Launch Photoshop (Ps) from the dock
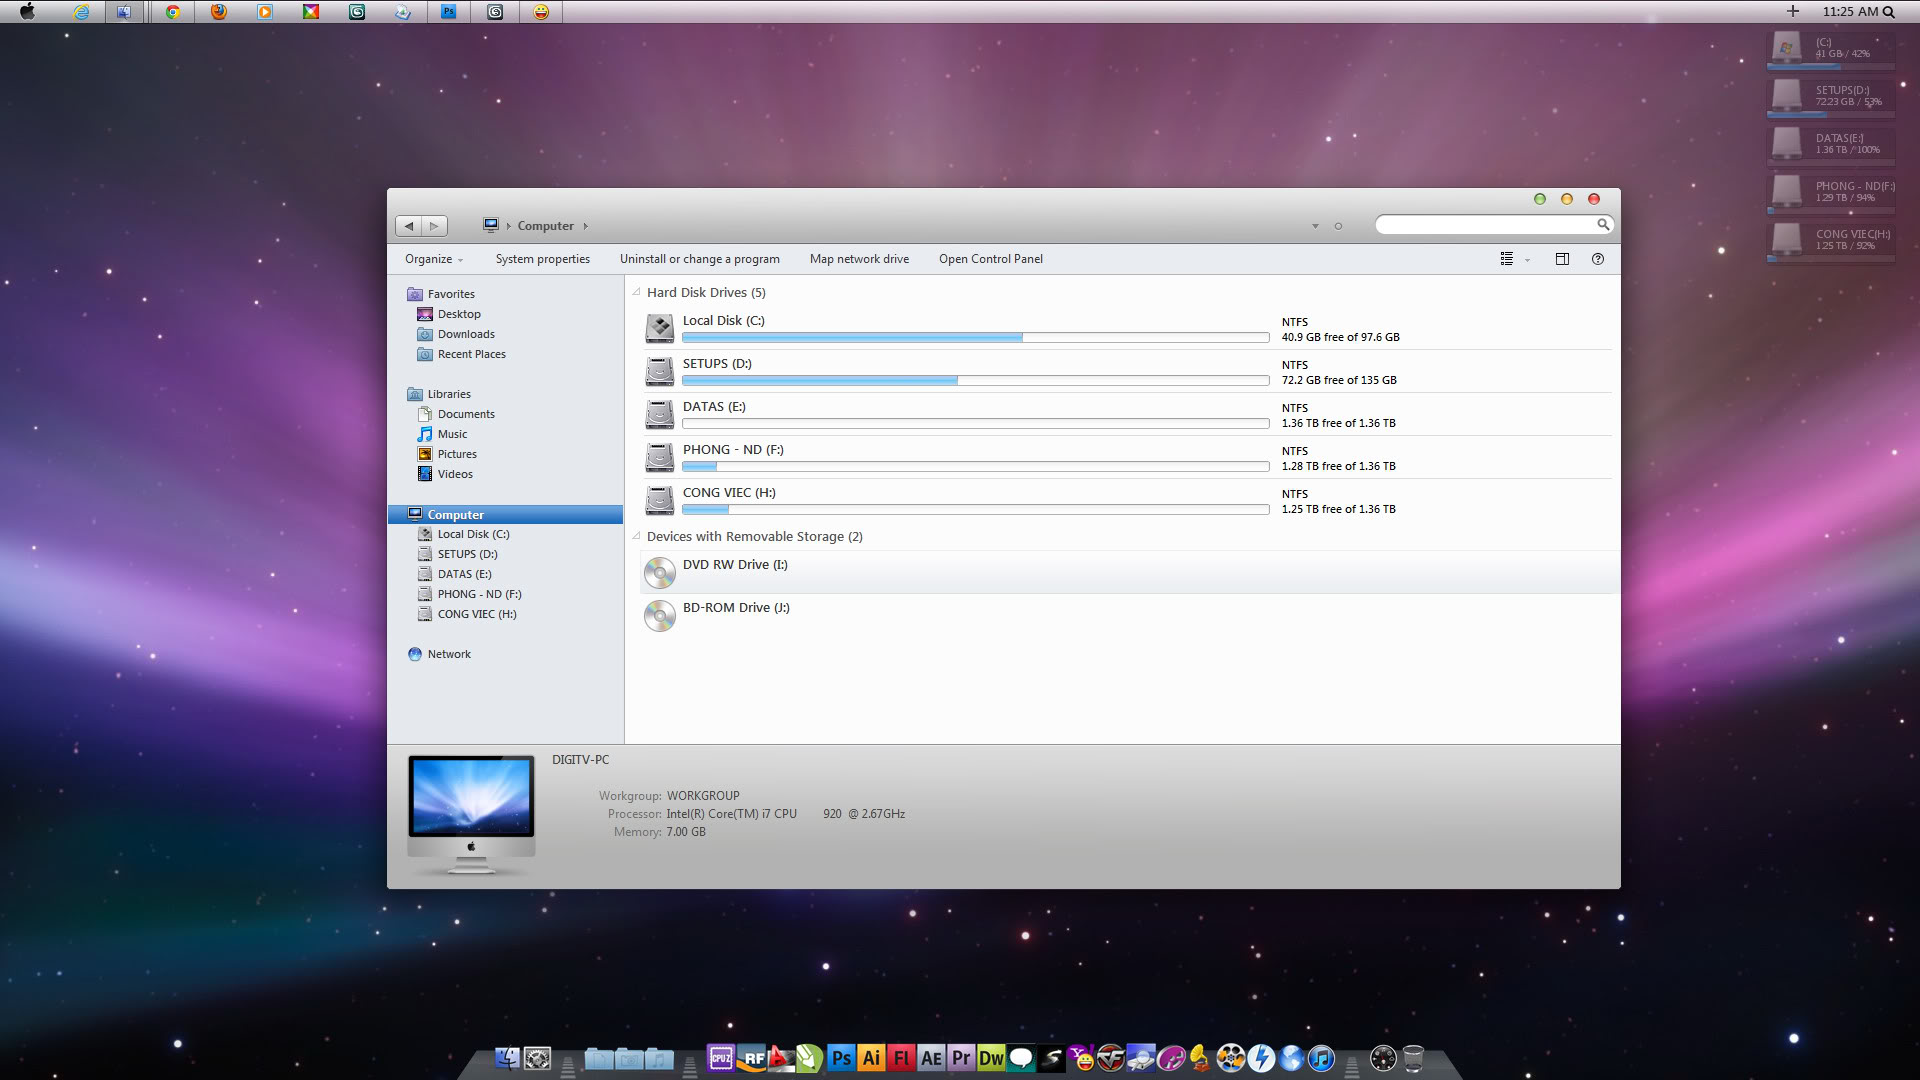The image size is (1920, 1080). (x=841, y=1058)
